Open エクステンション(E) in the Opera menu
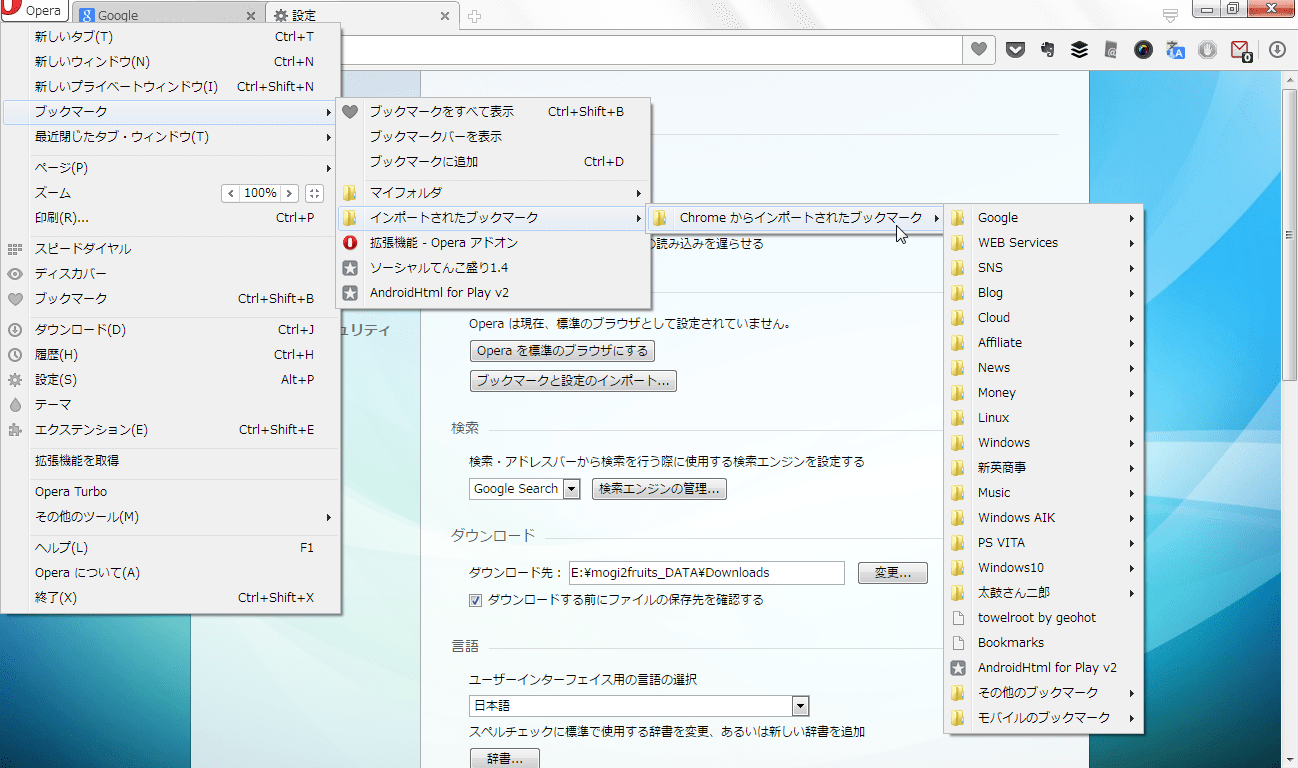The width and height of the screenshot is (1298, 768). pyautogui.click(x=171, y=430)
